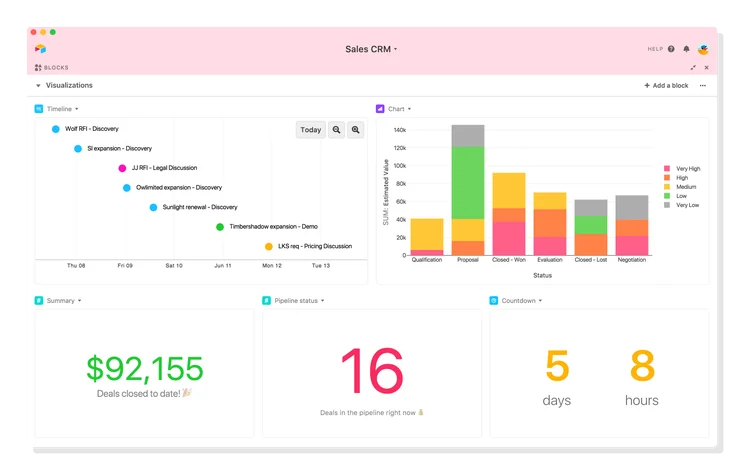This screenshot has width=744, height=474.
Task: Select the JJ RFI - Legal Discussion marker
Action: [x=122, y=168]
